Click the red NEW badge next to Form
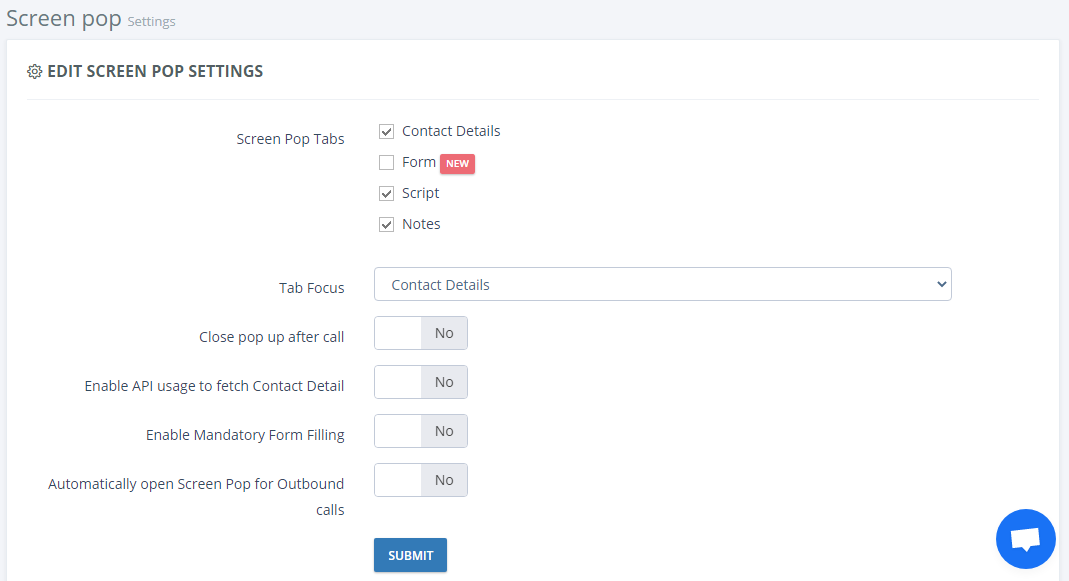This screenshot has height=581, width=1069. tap(457, 164)
